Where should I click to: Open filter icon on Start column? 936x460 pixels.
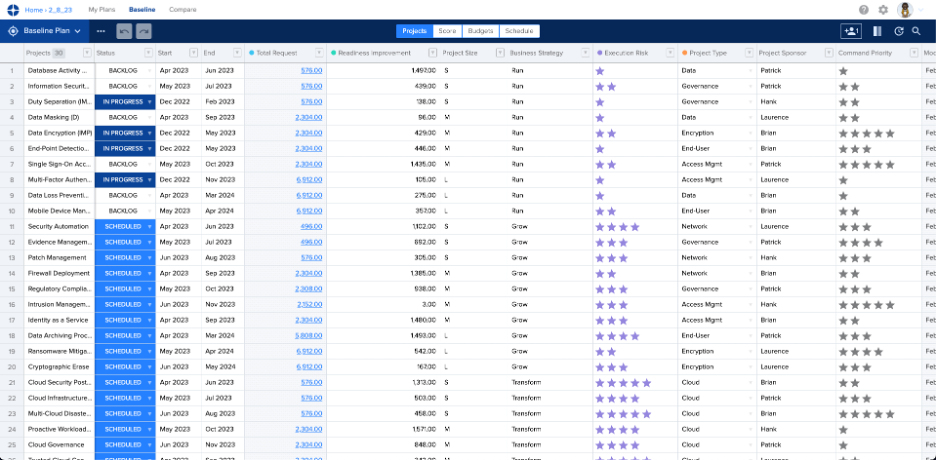(x=193, y=53)
